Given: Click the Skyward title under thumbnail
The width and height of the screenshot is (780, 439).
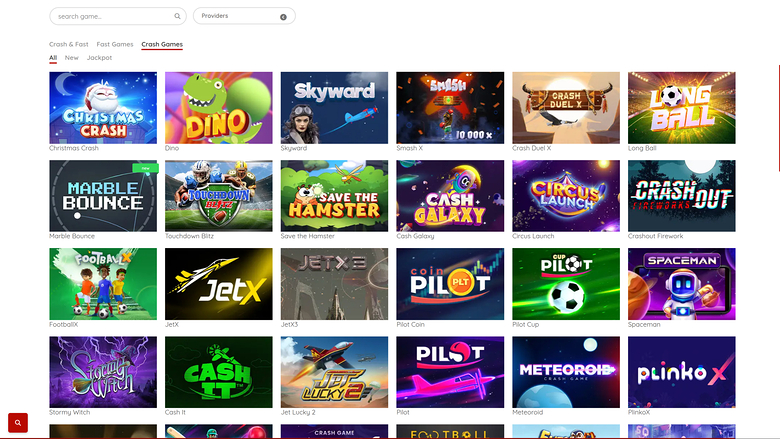Looking at the screenshot, I should 293,148.
